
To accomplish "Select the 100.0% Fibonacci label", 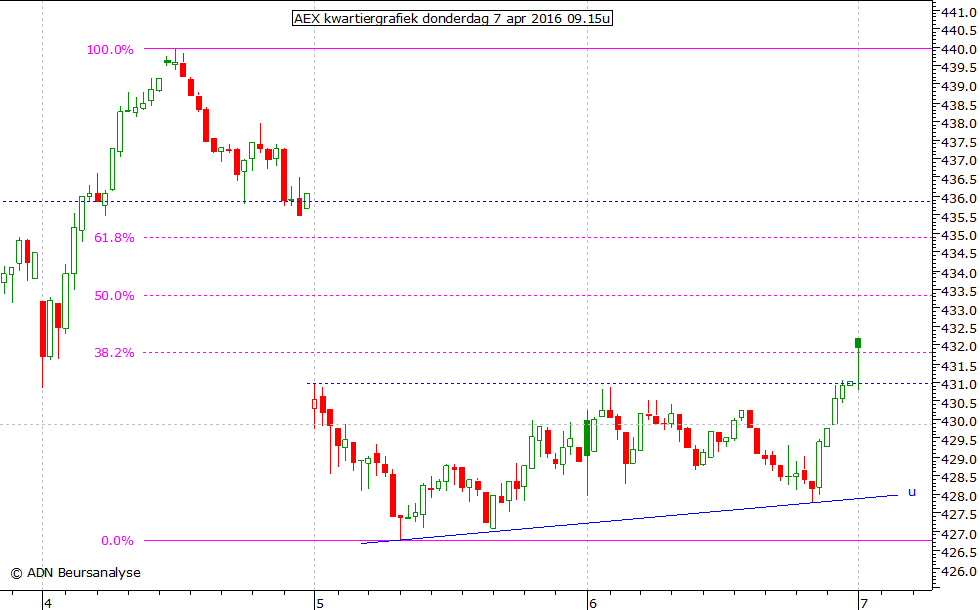I will click(x=110, y=50).
